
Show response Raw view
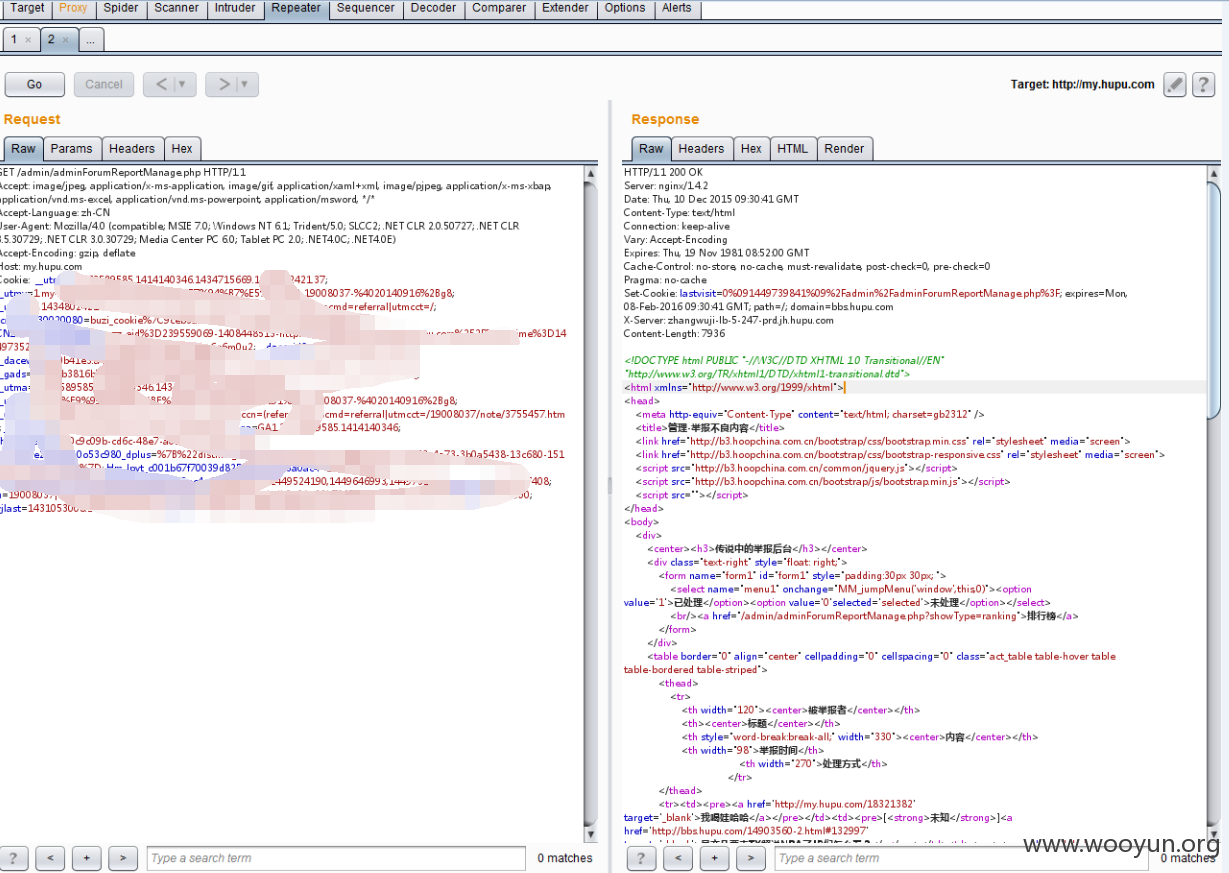651,149
